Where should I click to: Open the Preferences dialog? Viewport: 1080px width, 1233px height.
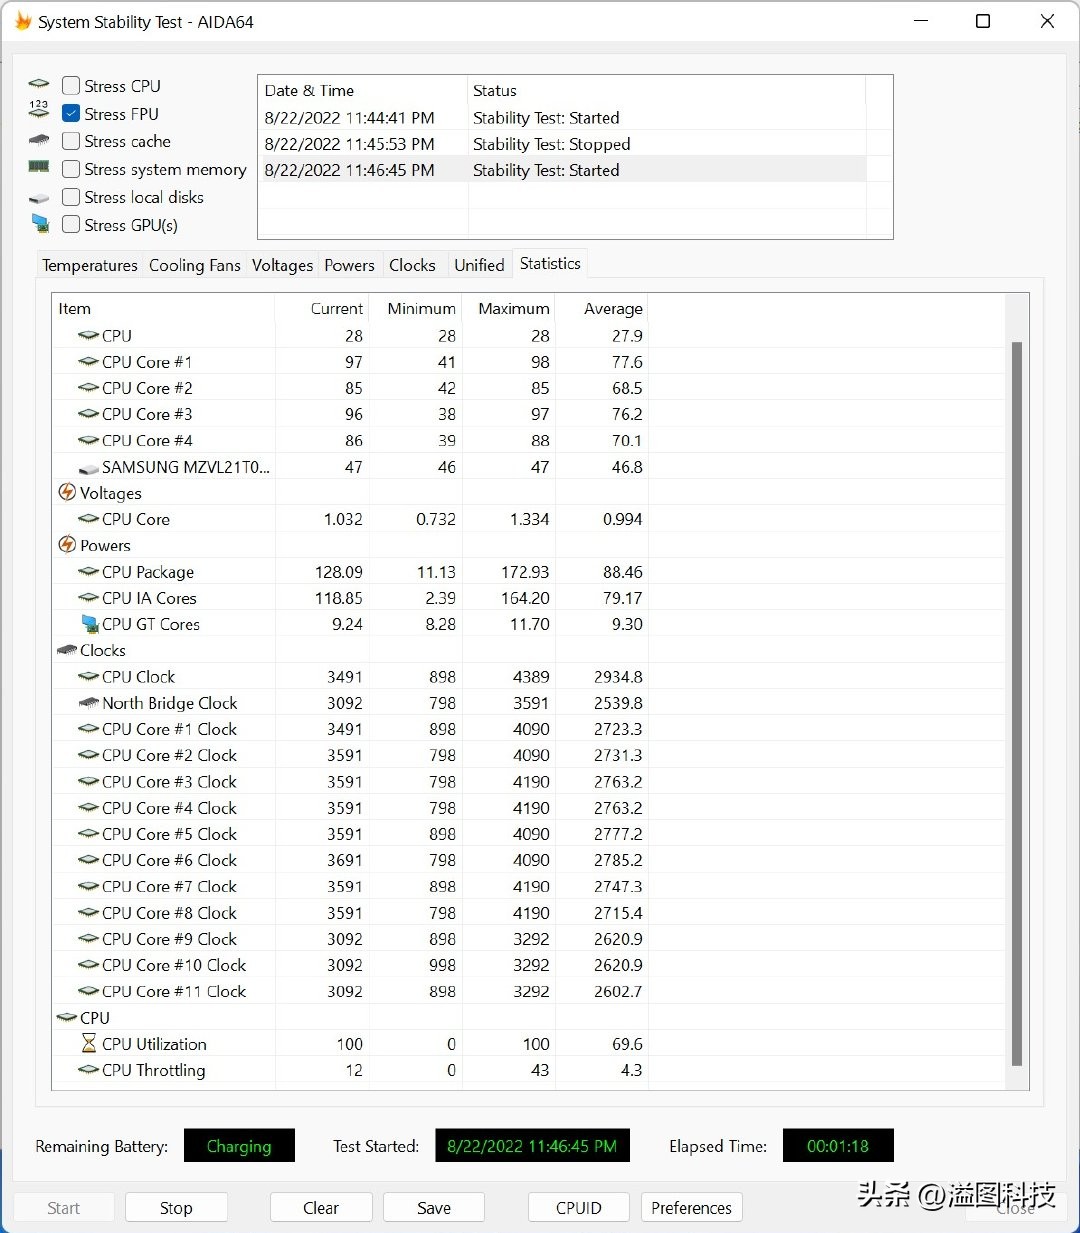coord(691,1207)
